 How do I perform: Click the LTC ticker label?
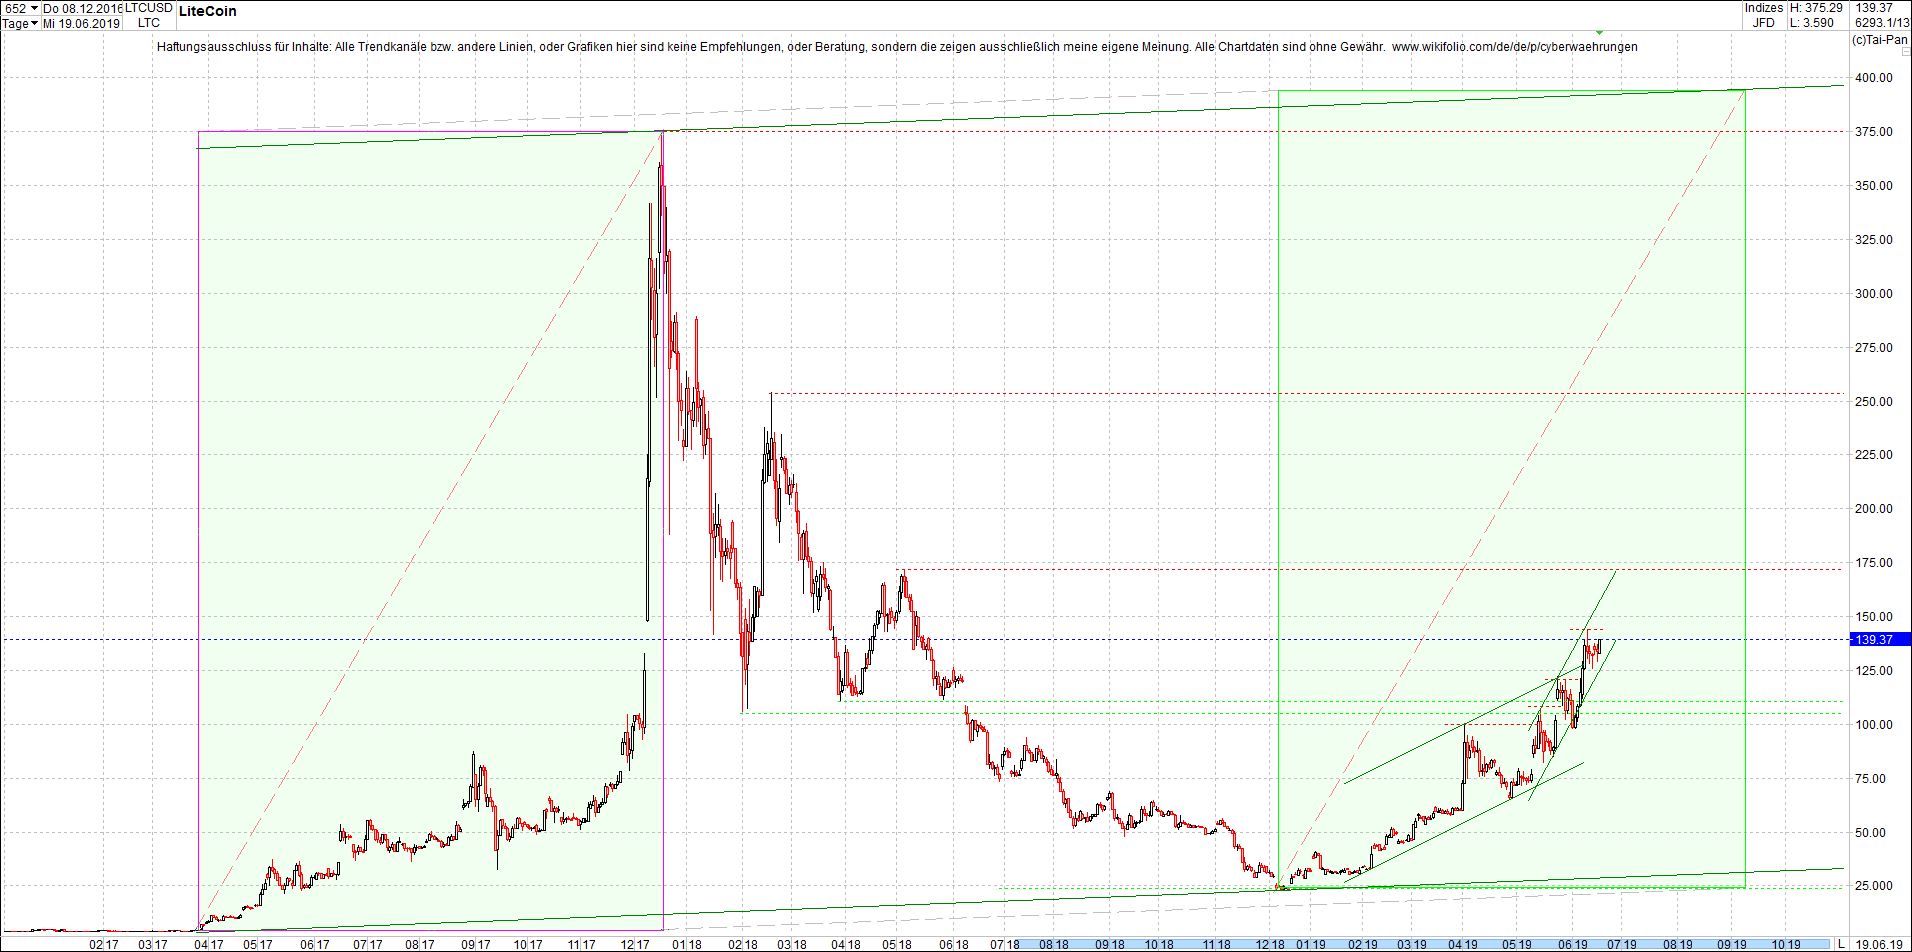(147, 23)
